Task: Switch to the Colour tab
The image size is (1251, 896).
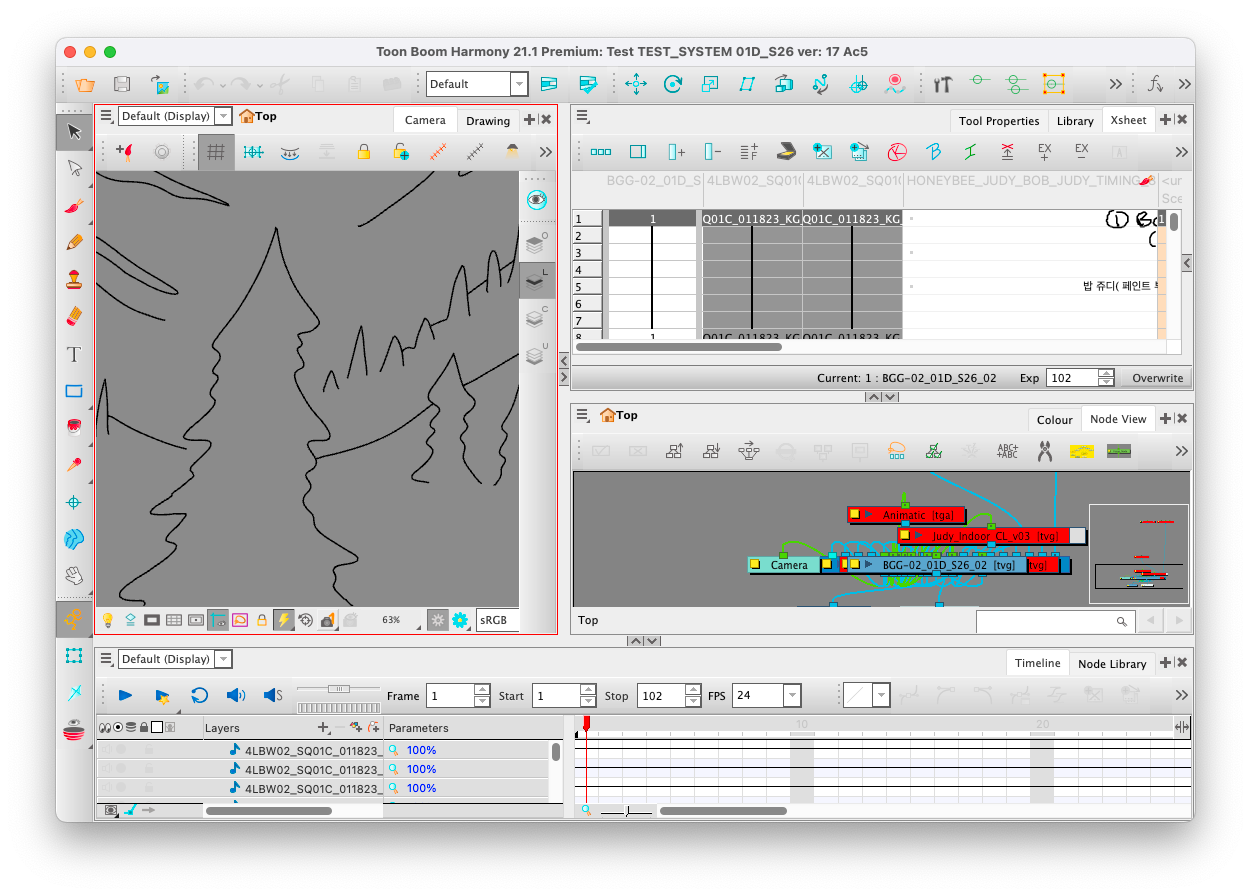Action: [1054, 420]
